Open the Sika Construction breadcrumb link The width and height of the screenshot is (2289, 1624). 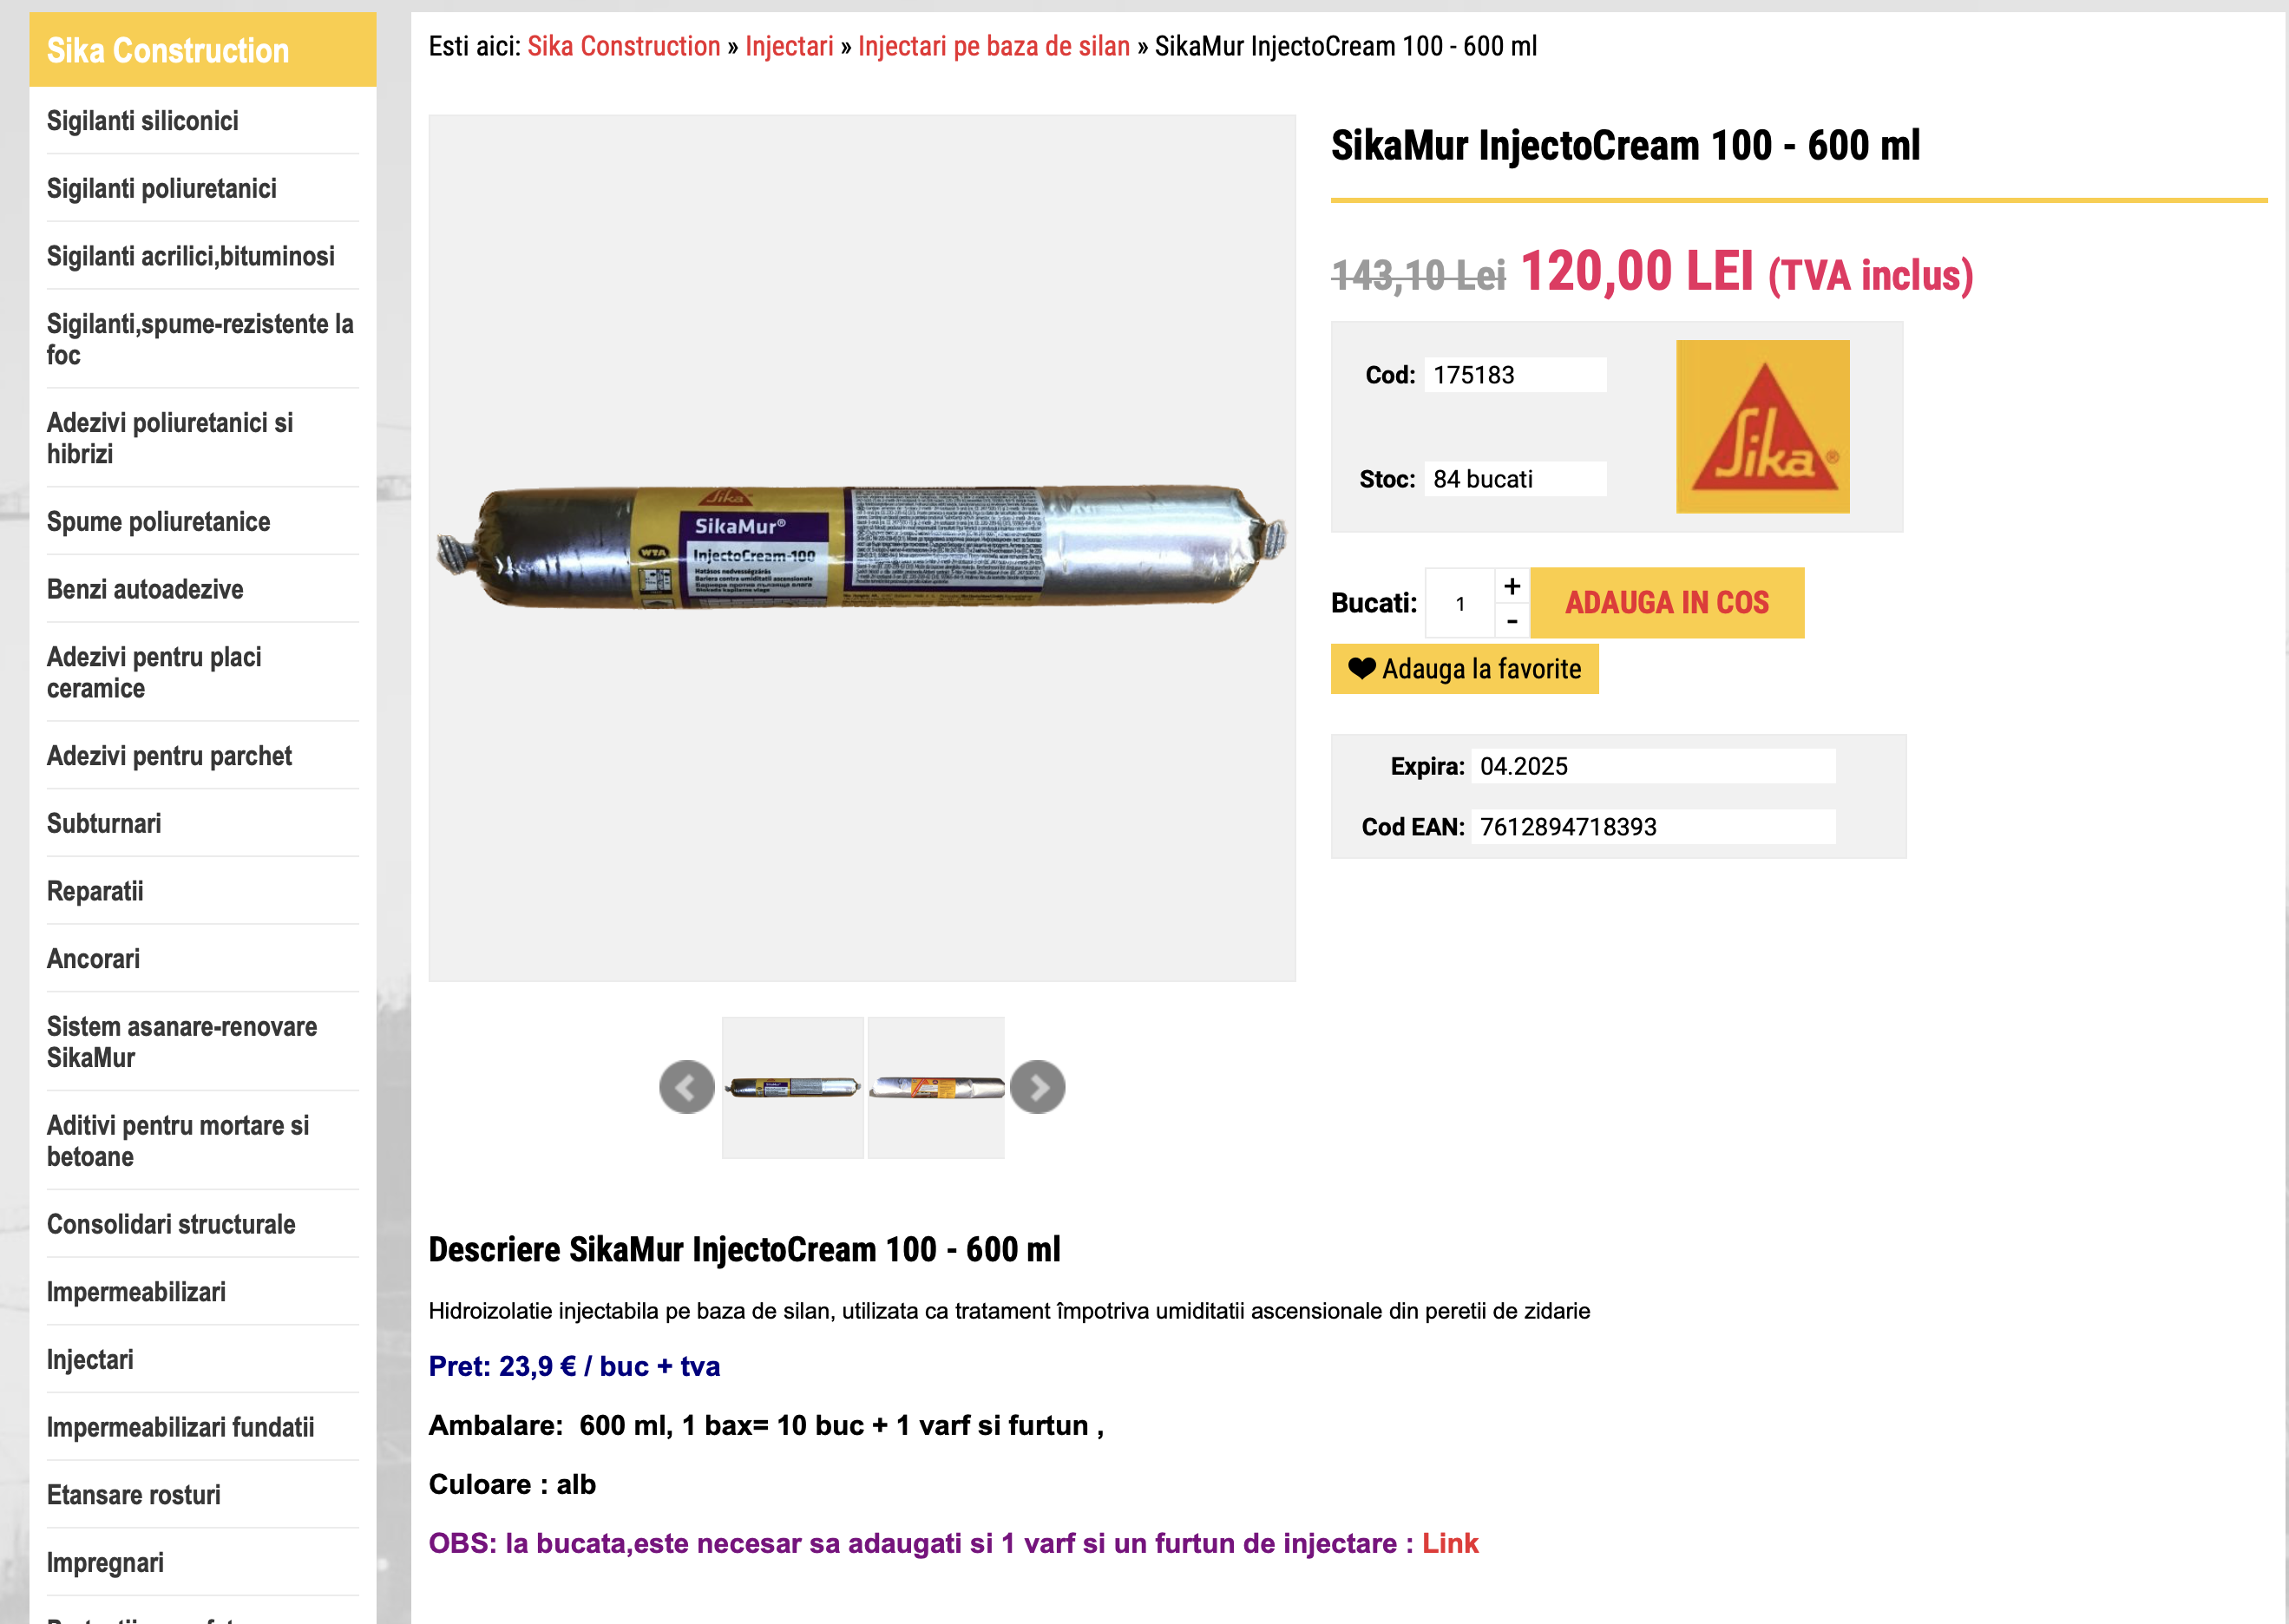[623, 46]
